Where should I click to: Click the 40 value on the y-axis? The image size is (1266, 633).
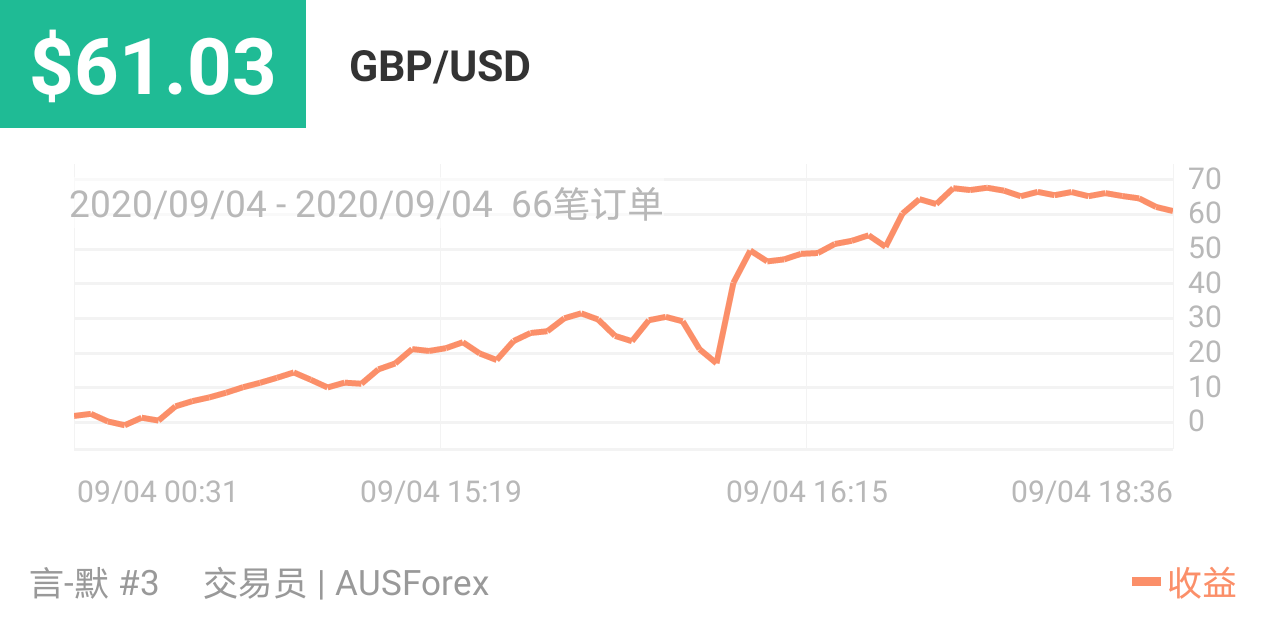pos(1204,283)
